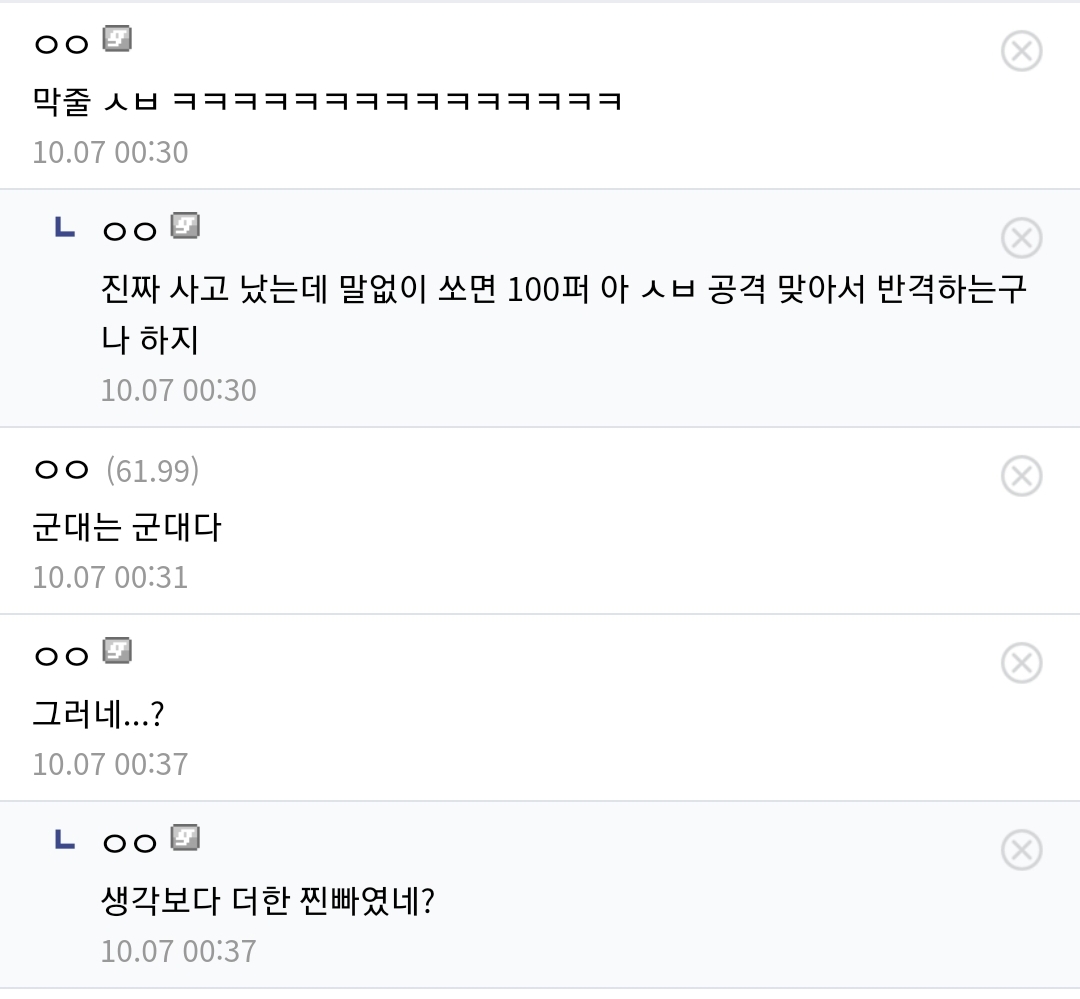Select the ㅇㅇ nickname with IP (61.99)
1080x999 pixels.
[62, 470]
